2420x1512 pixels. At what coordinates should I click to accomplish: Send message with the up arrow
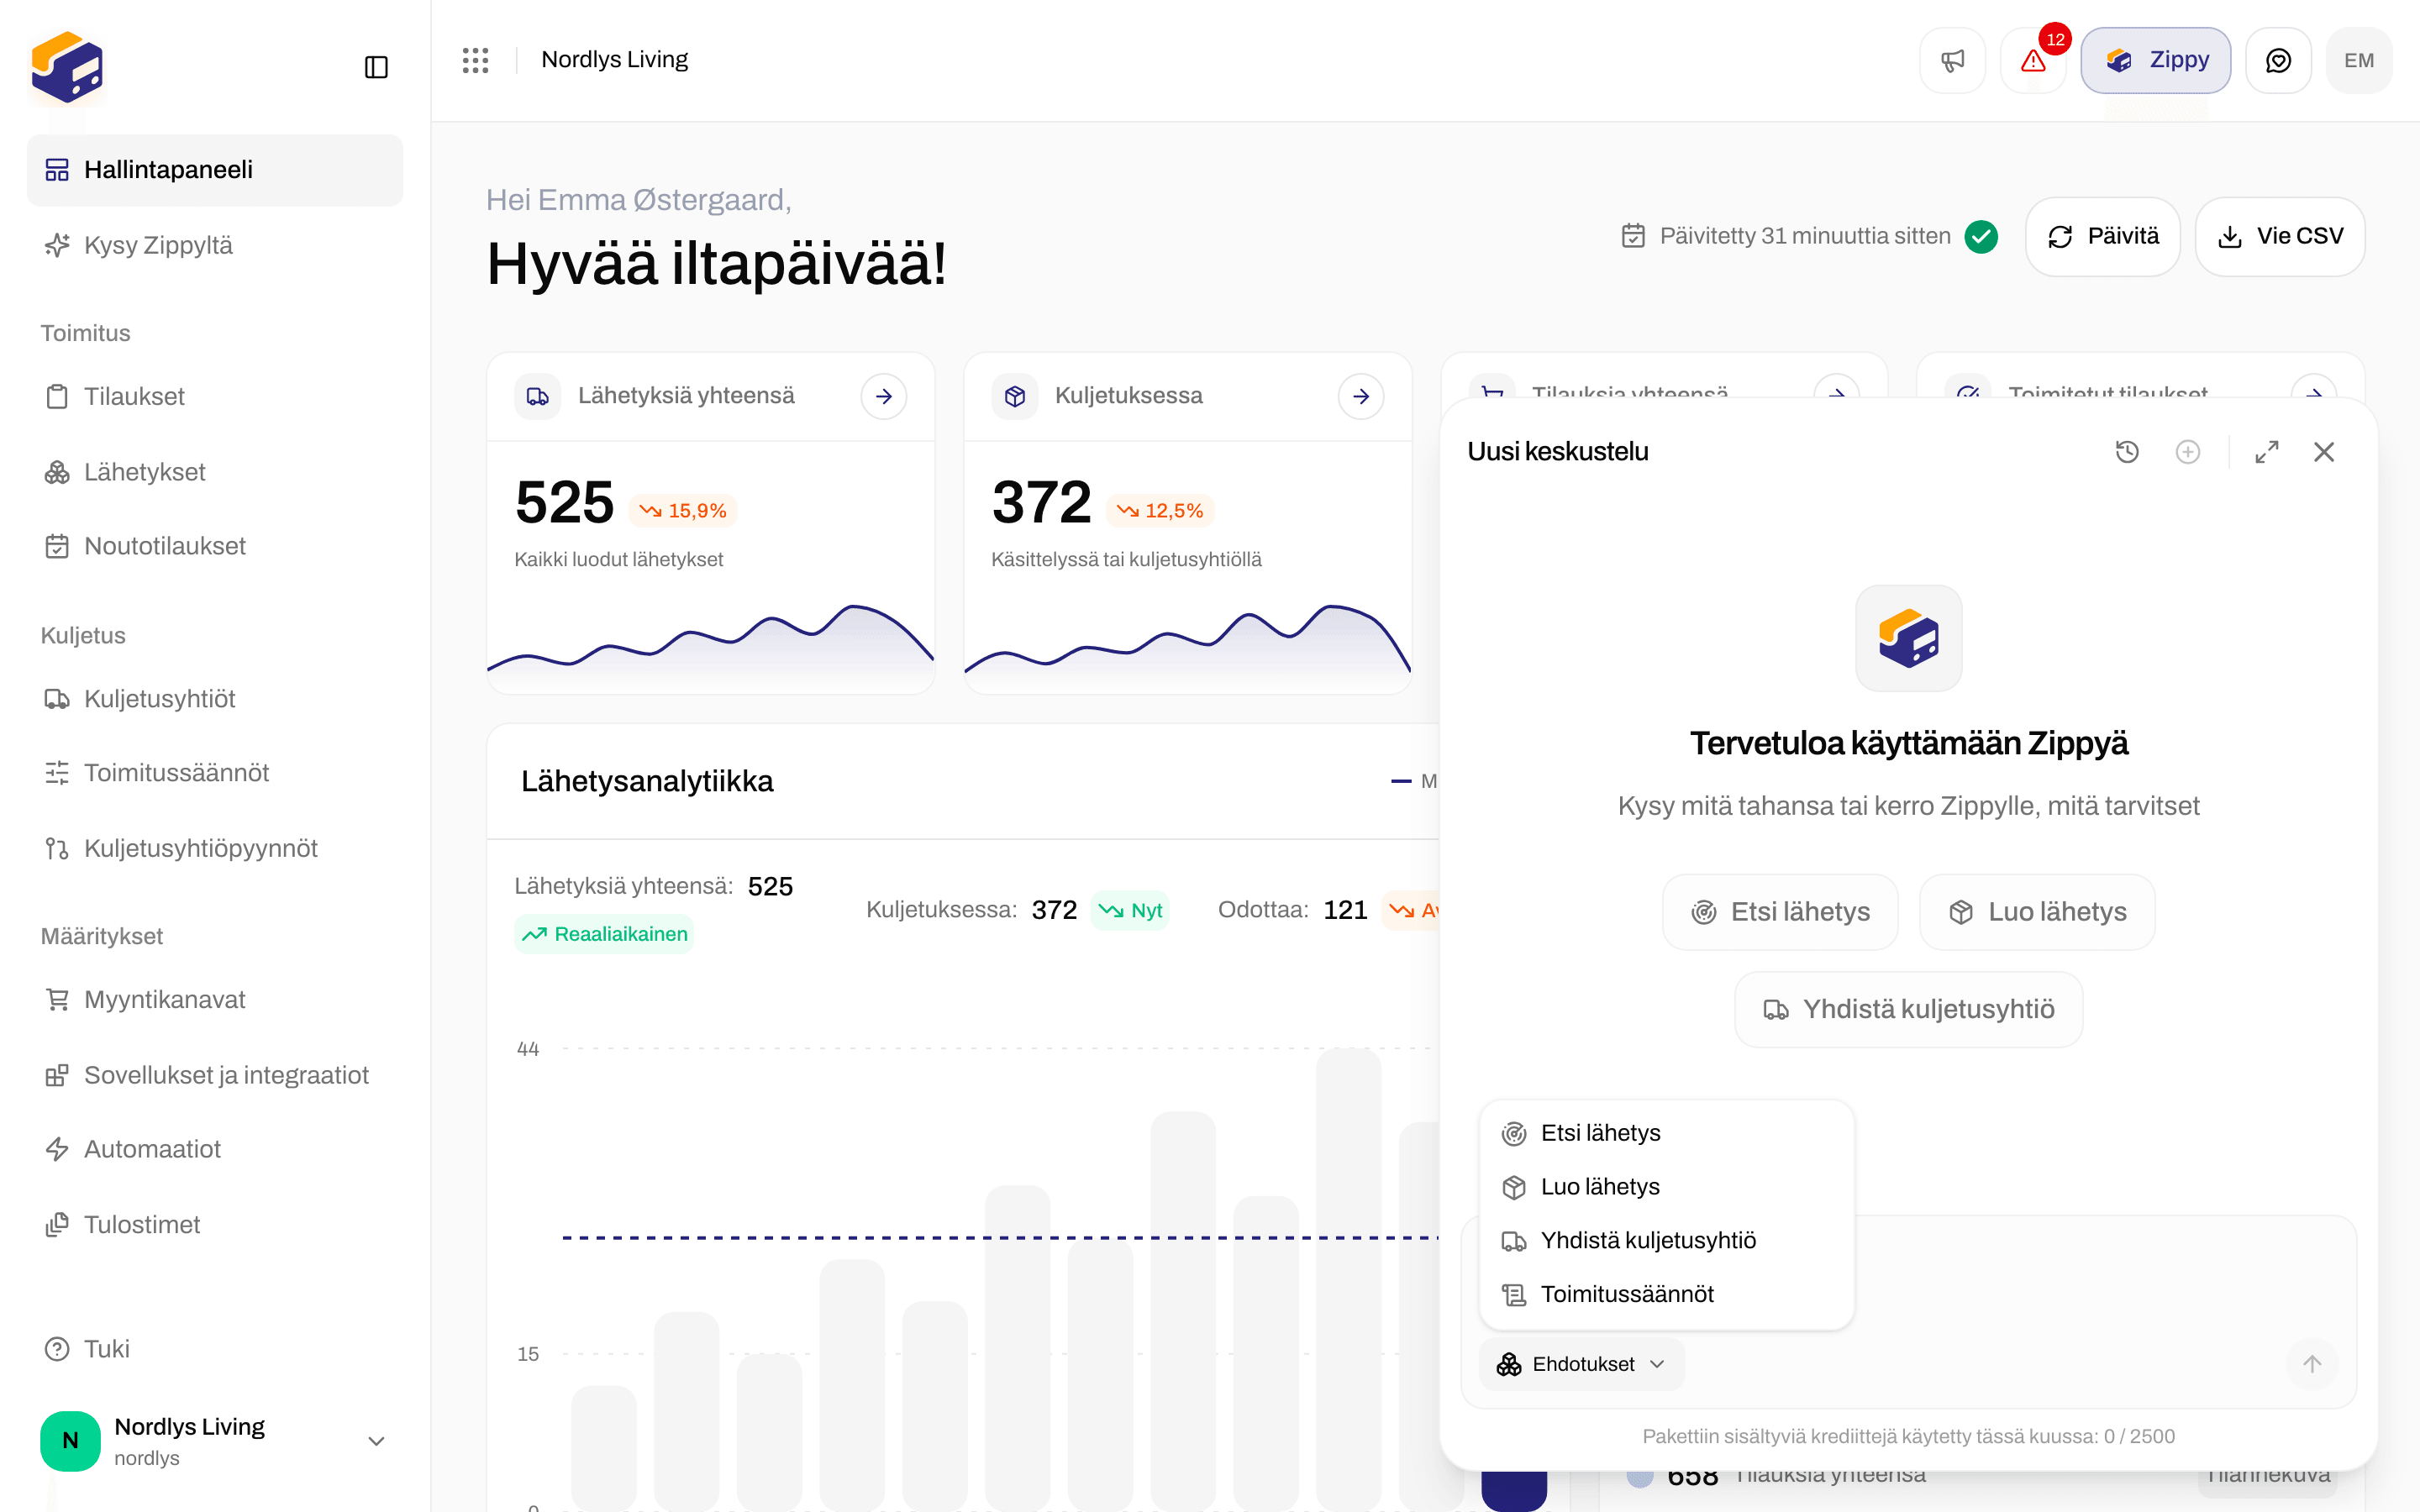[2312, 1364]
